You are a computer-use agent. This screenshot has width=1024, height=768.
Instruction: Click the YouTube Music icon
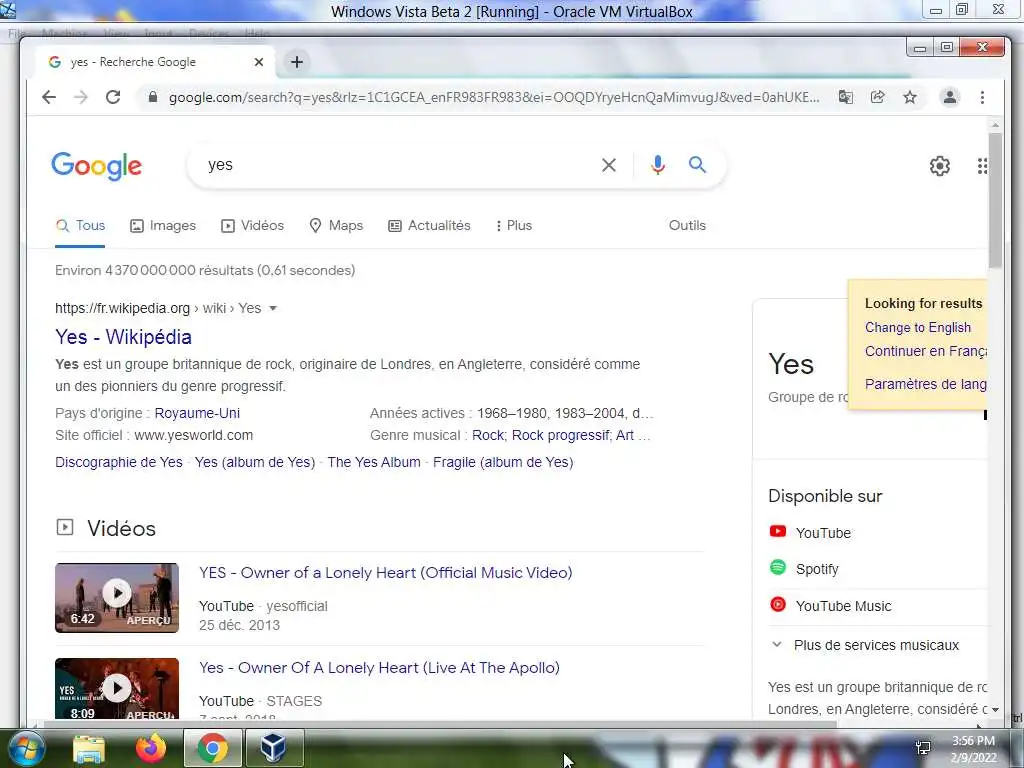click(778, 604)
